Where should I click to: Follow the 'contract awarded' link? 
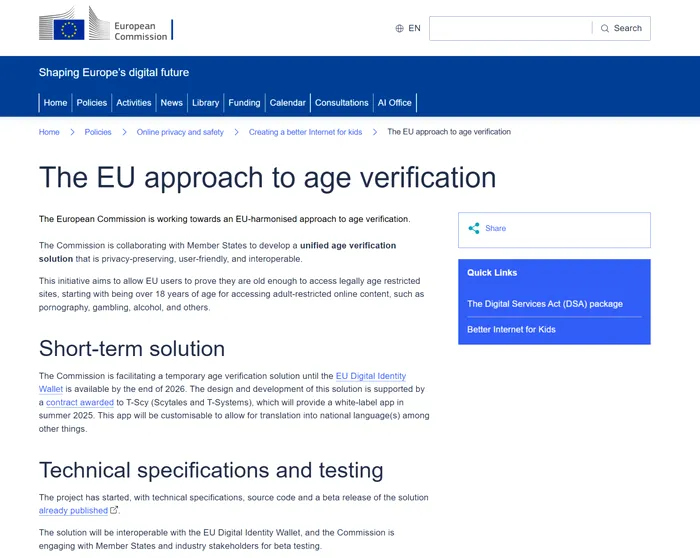(x=80, y=402)
